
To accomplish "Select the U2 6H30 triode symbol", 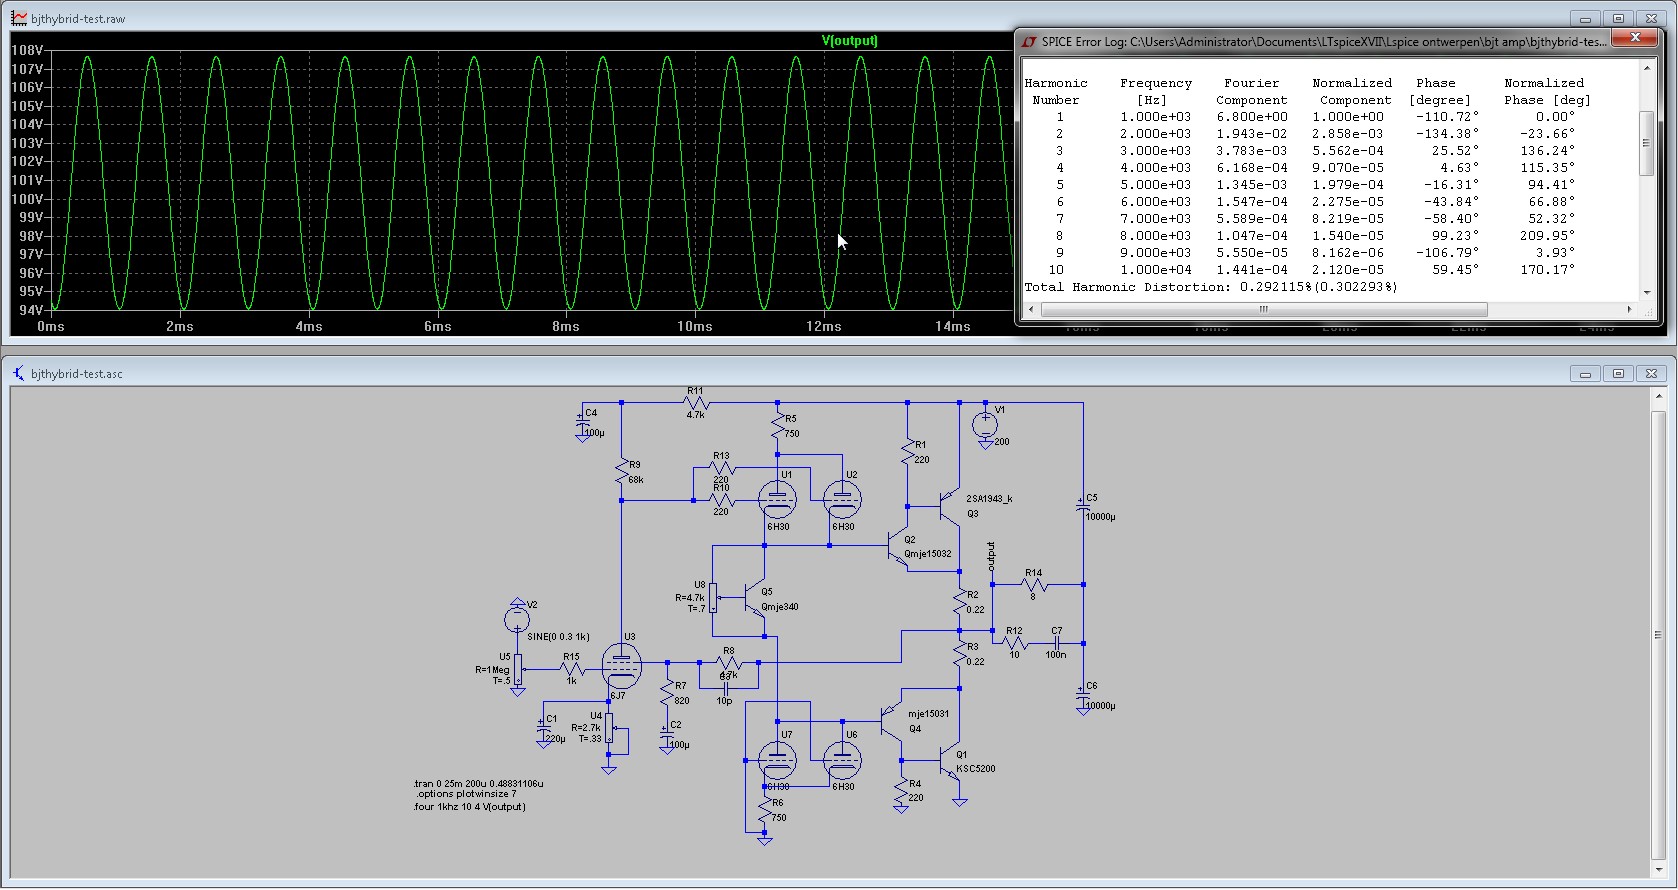I will [x=842, y=499].
